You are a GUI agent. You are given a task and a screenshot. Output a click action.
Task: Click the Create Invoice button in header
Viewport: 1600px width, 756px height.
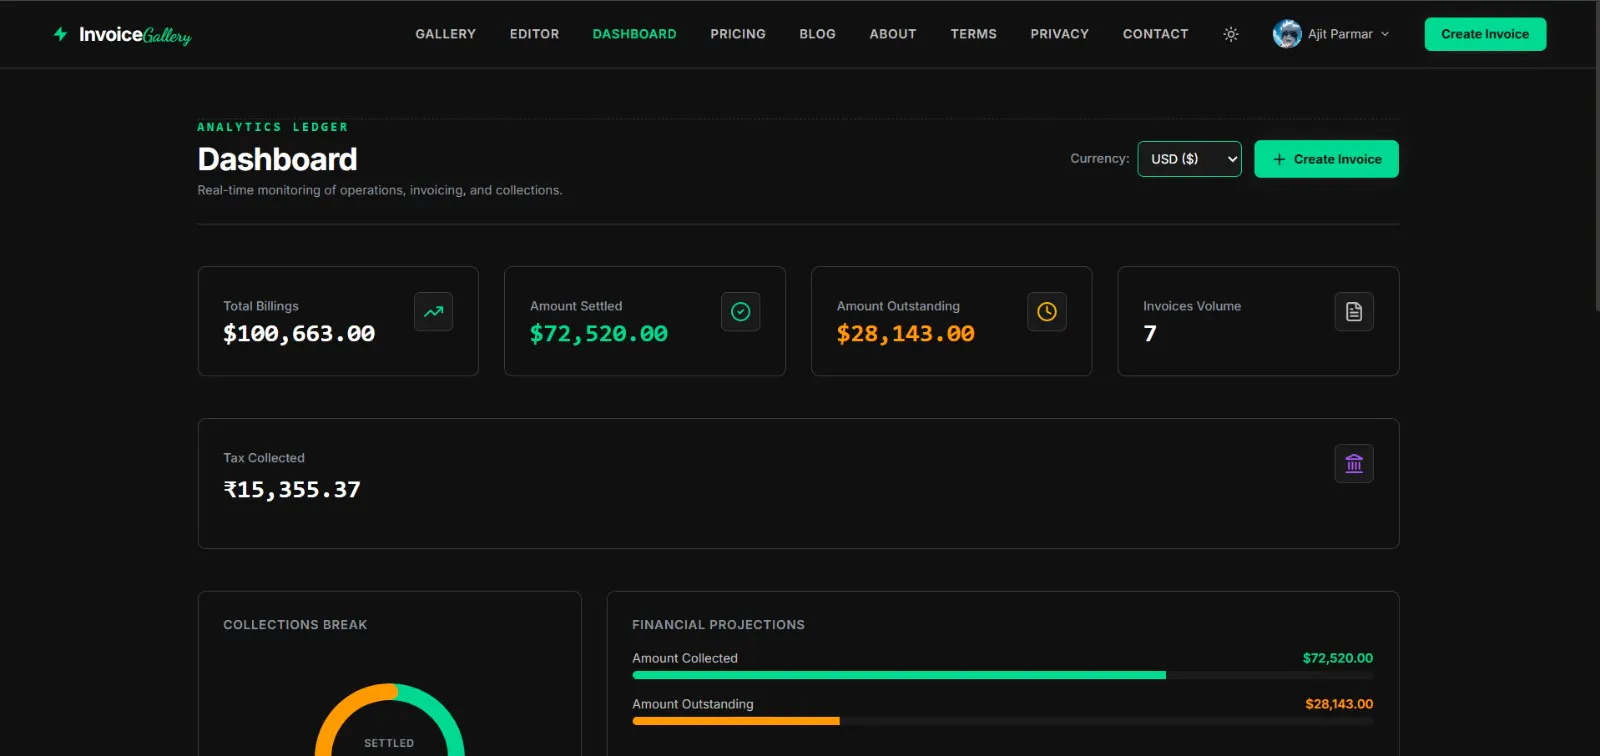[1485, 34]
